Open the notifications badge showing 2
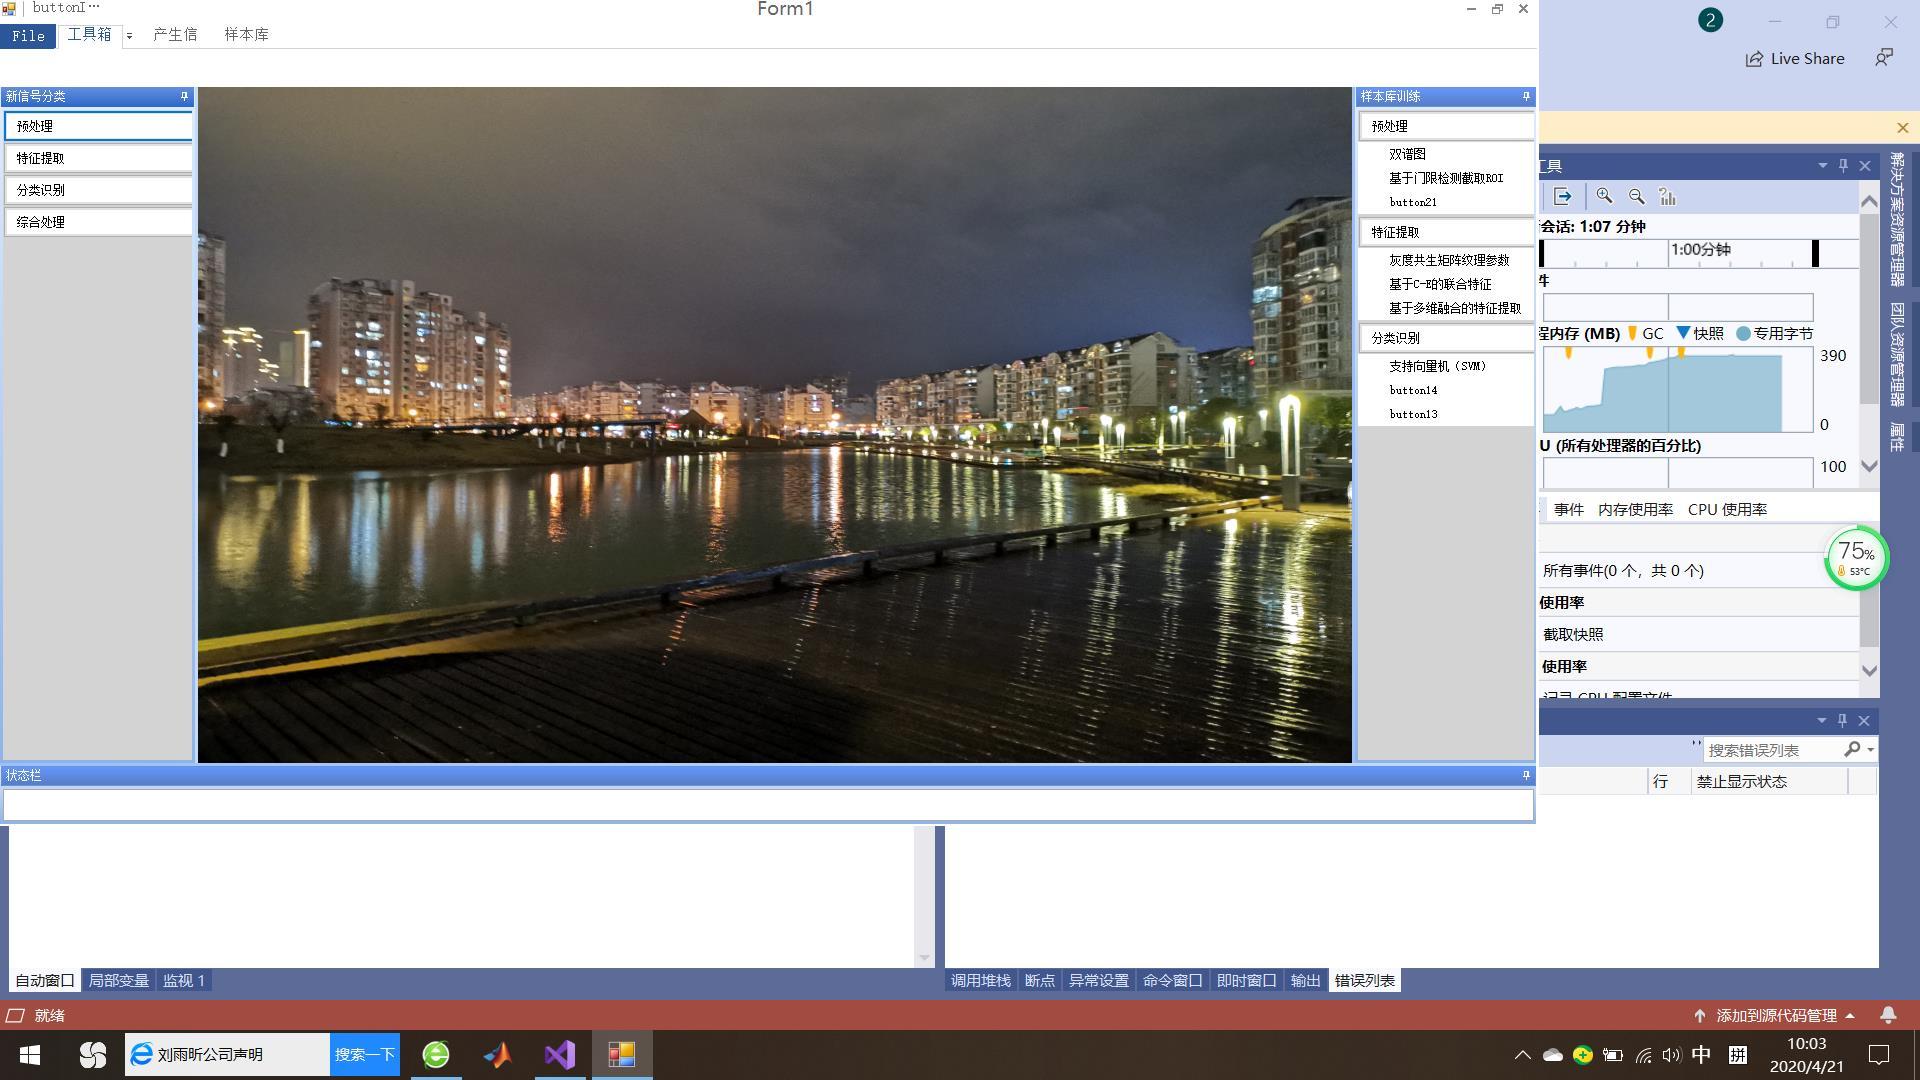The width and height of the screenshot is (1920, 1080). (x=1710, y=20)
